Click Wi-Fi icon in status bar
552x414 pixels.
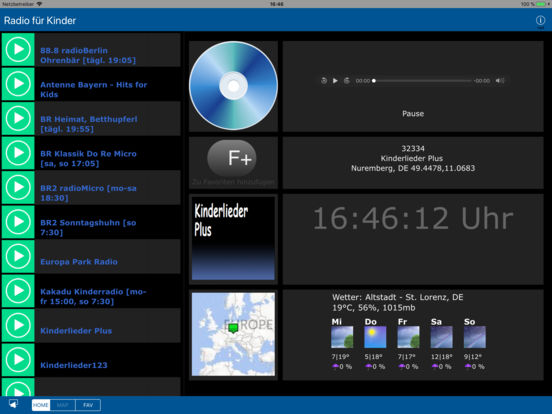[39, 4]
